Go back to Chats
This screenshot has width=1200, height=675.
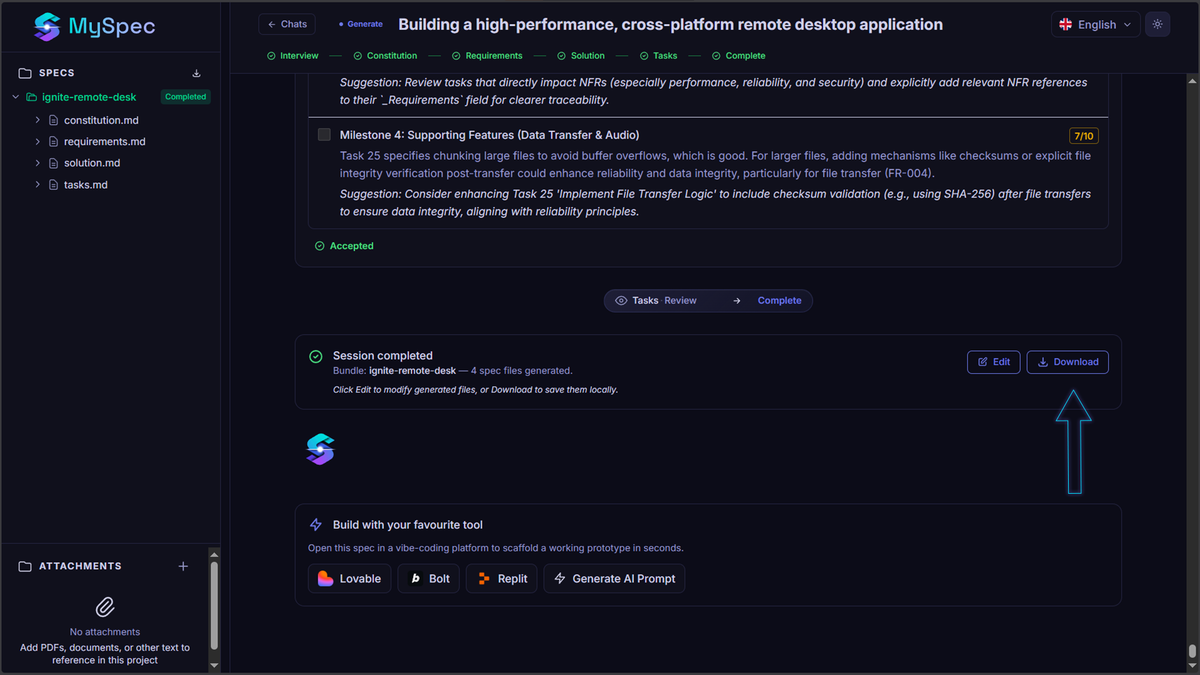point(287,24)
